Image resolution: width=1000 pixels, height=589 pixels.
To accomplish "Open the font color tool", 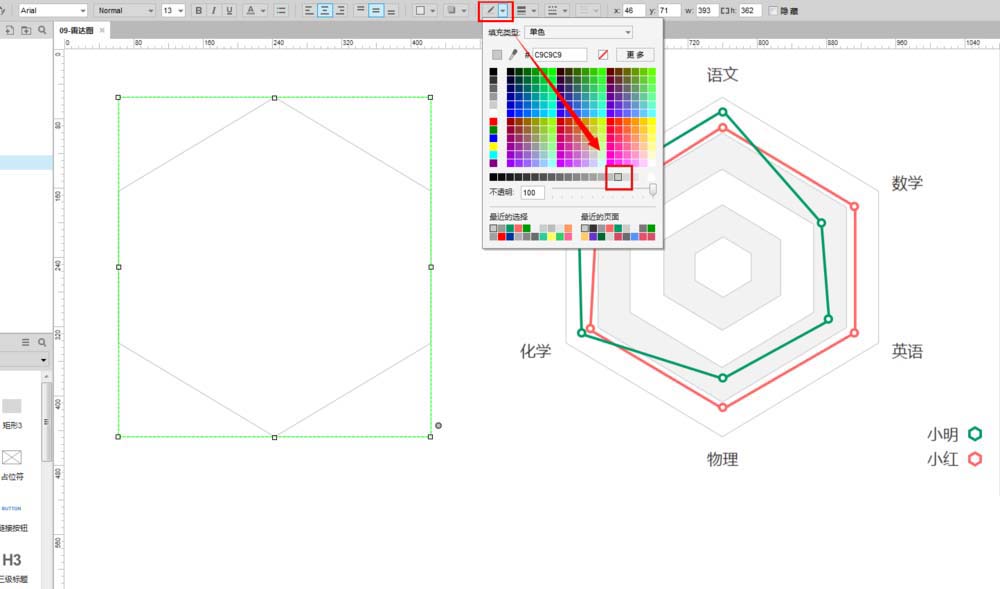I will point(250,10).
